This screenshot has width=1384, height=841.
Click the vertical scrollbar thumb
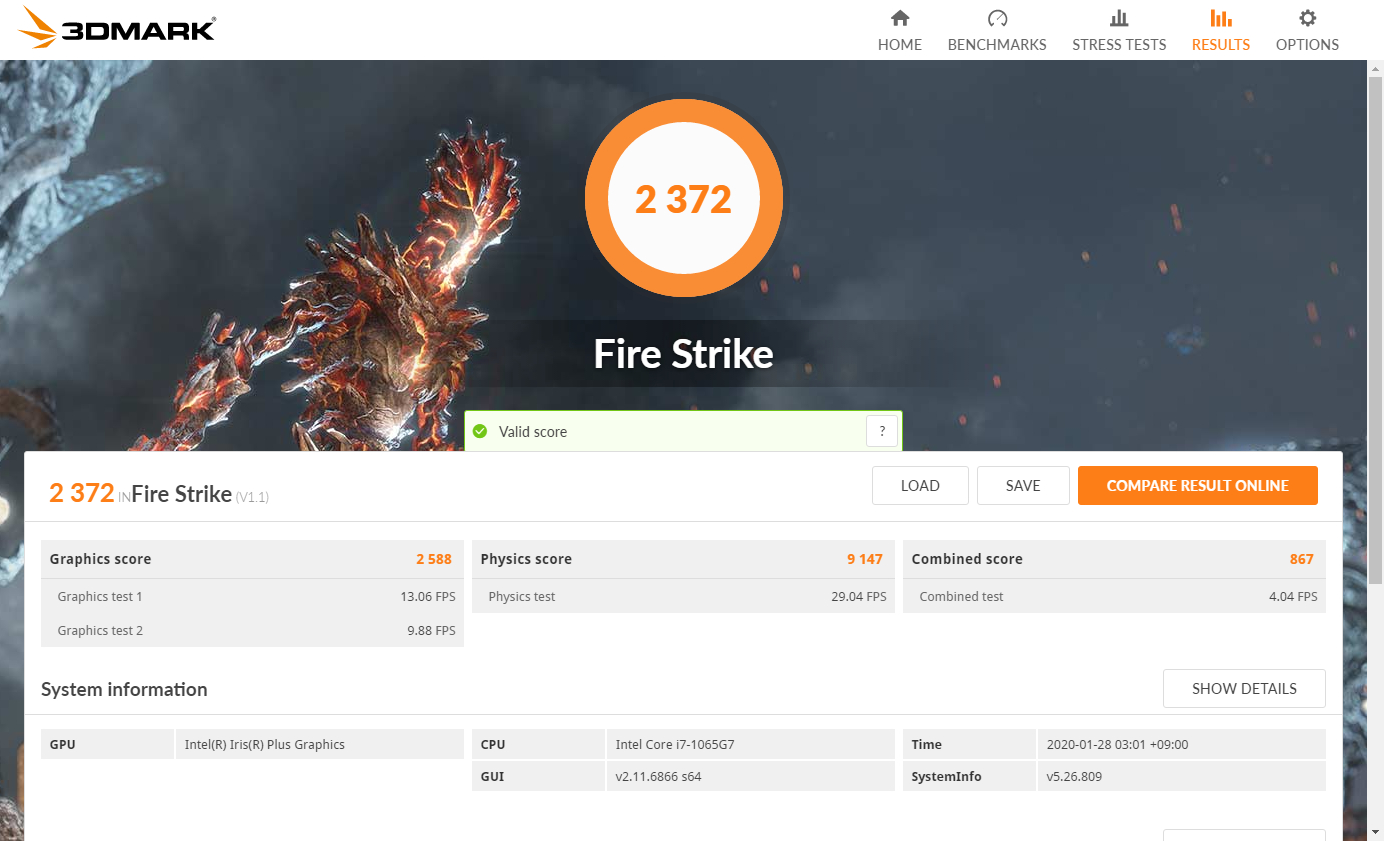[x=1376, y=330]
